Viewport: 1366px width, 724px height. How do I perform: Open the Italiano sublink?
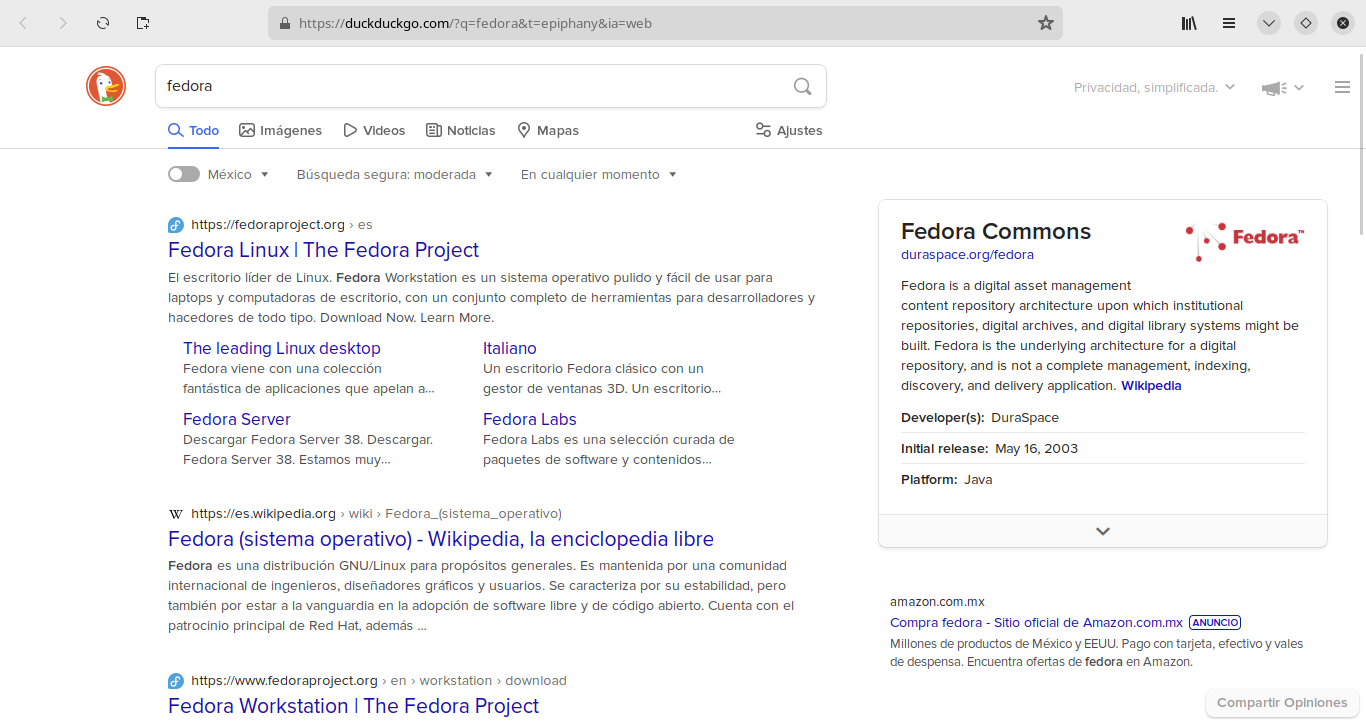tap(510, 348)
